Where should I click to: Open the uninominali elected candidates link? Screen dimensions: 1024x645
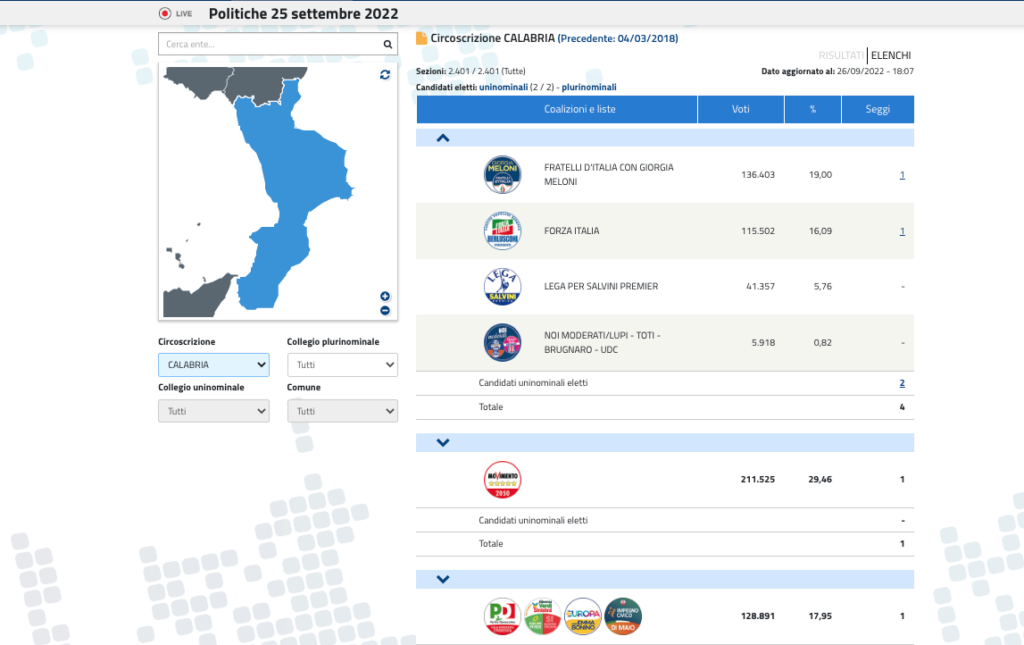click(x=504, y=87)
